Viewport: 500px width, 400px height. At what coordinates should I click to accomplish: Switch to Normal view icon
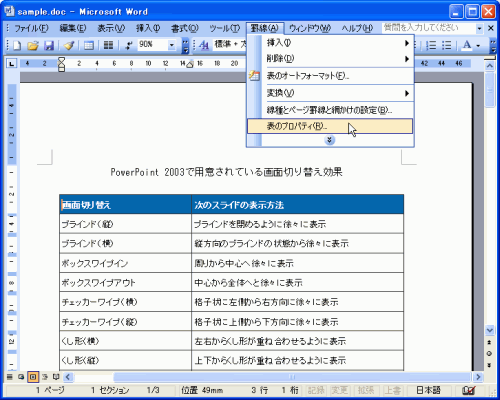point(10,377)
